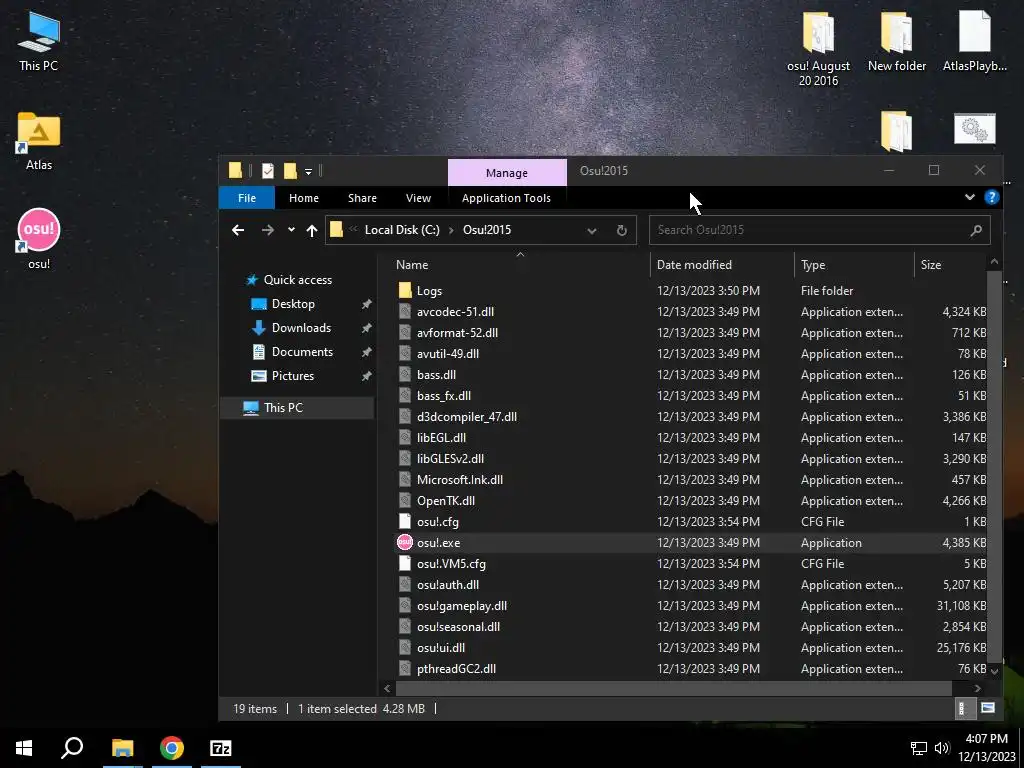This screenshot has height=768, width=1024.
Task: Select osu!gameplay.dll file
Action: (462, 605)
